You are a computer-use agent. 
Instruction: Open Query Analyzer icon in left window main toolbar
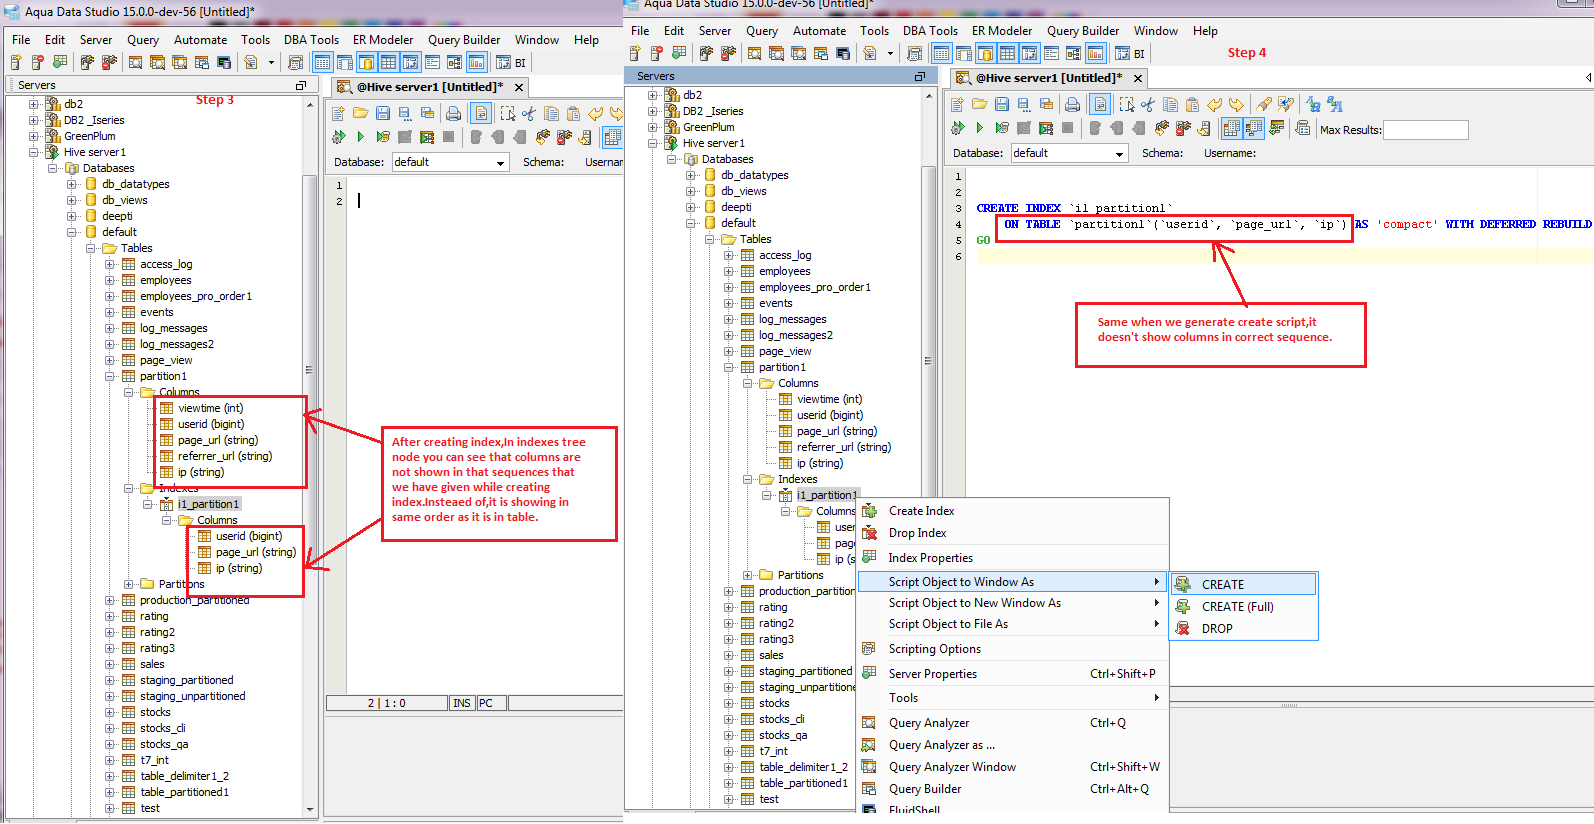pyautogui.click(x=136, y=62)
